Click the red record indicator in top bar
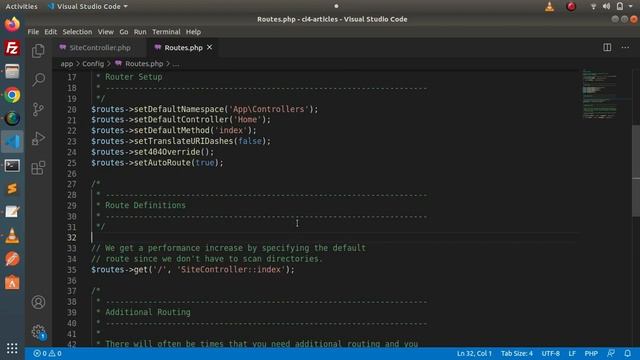The width and height of the screenshot is (640, 360). click(x=571, y=6)
